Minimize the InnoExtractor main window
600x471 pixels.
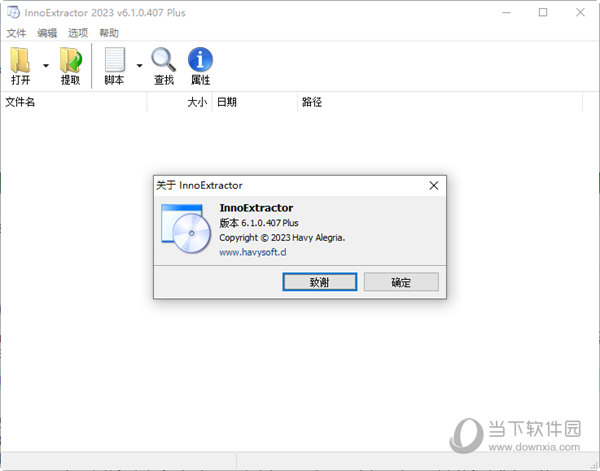[x=506, y=12]
